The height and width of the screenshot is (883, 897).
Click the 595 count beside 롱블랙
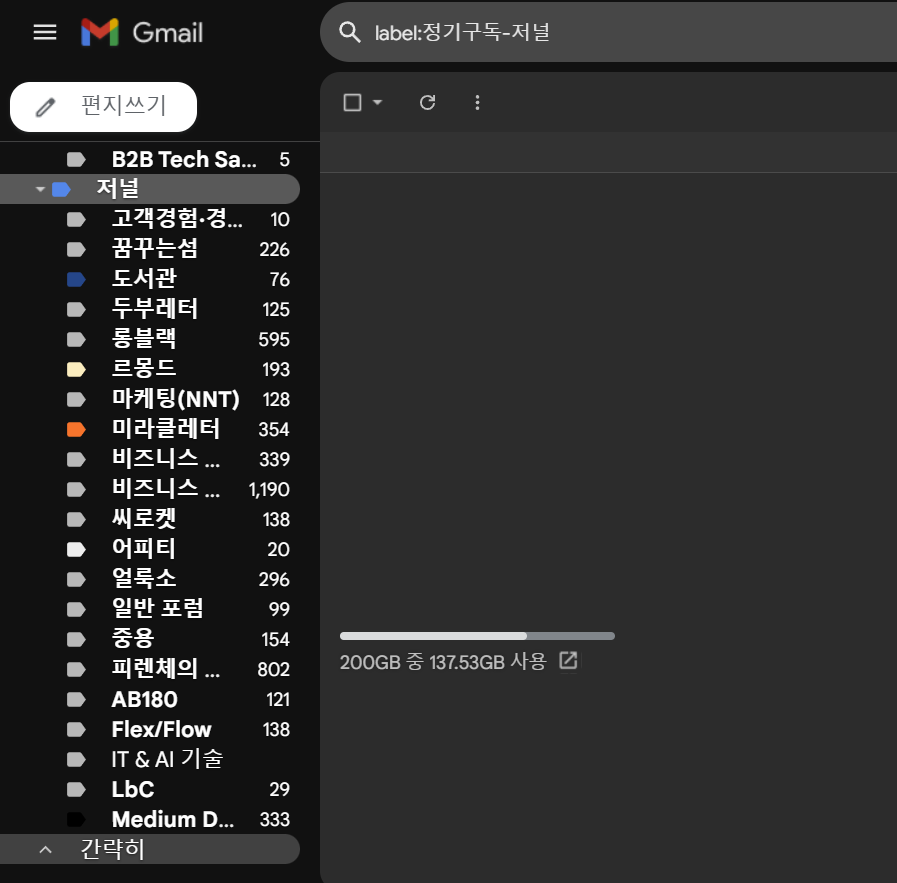tap(273, 340)
